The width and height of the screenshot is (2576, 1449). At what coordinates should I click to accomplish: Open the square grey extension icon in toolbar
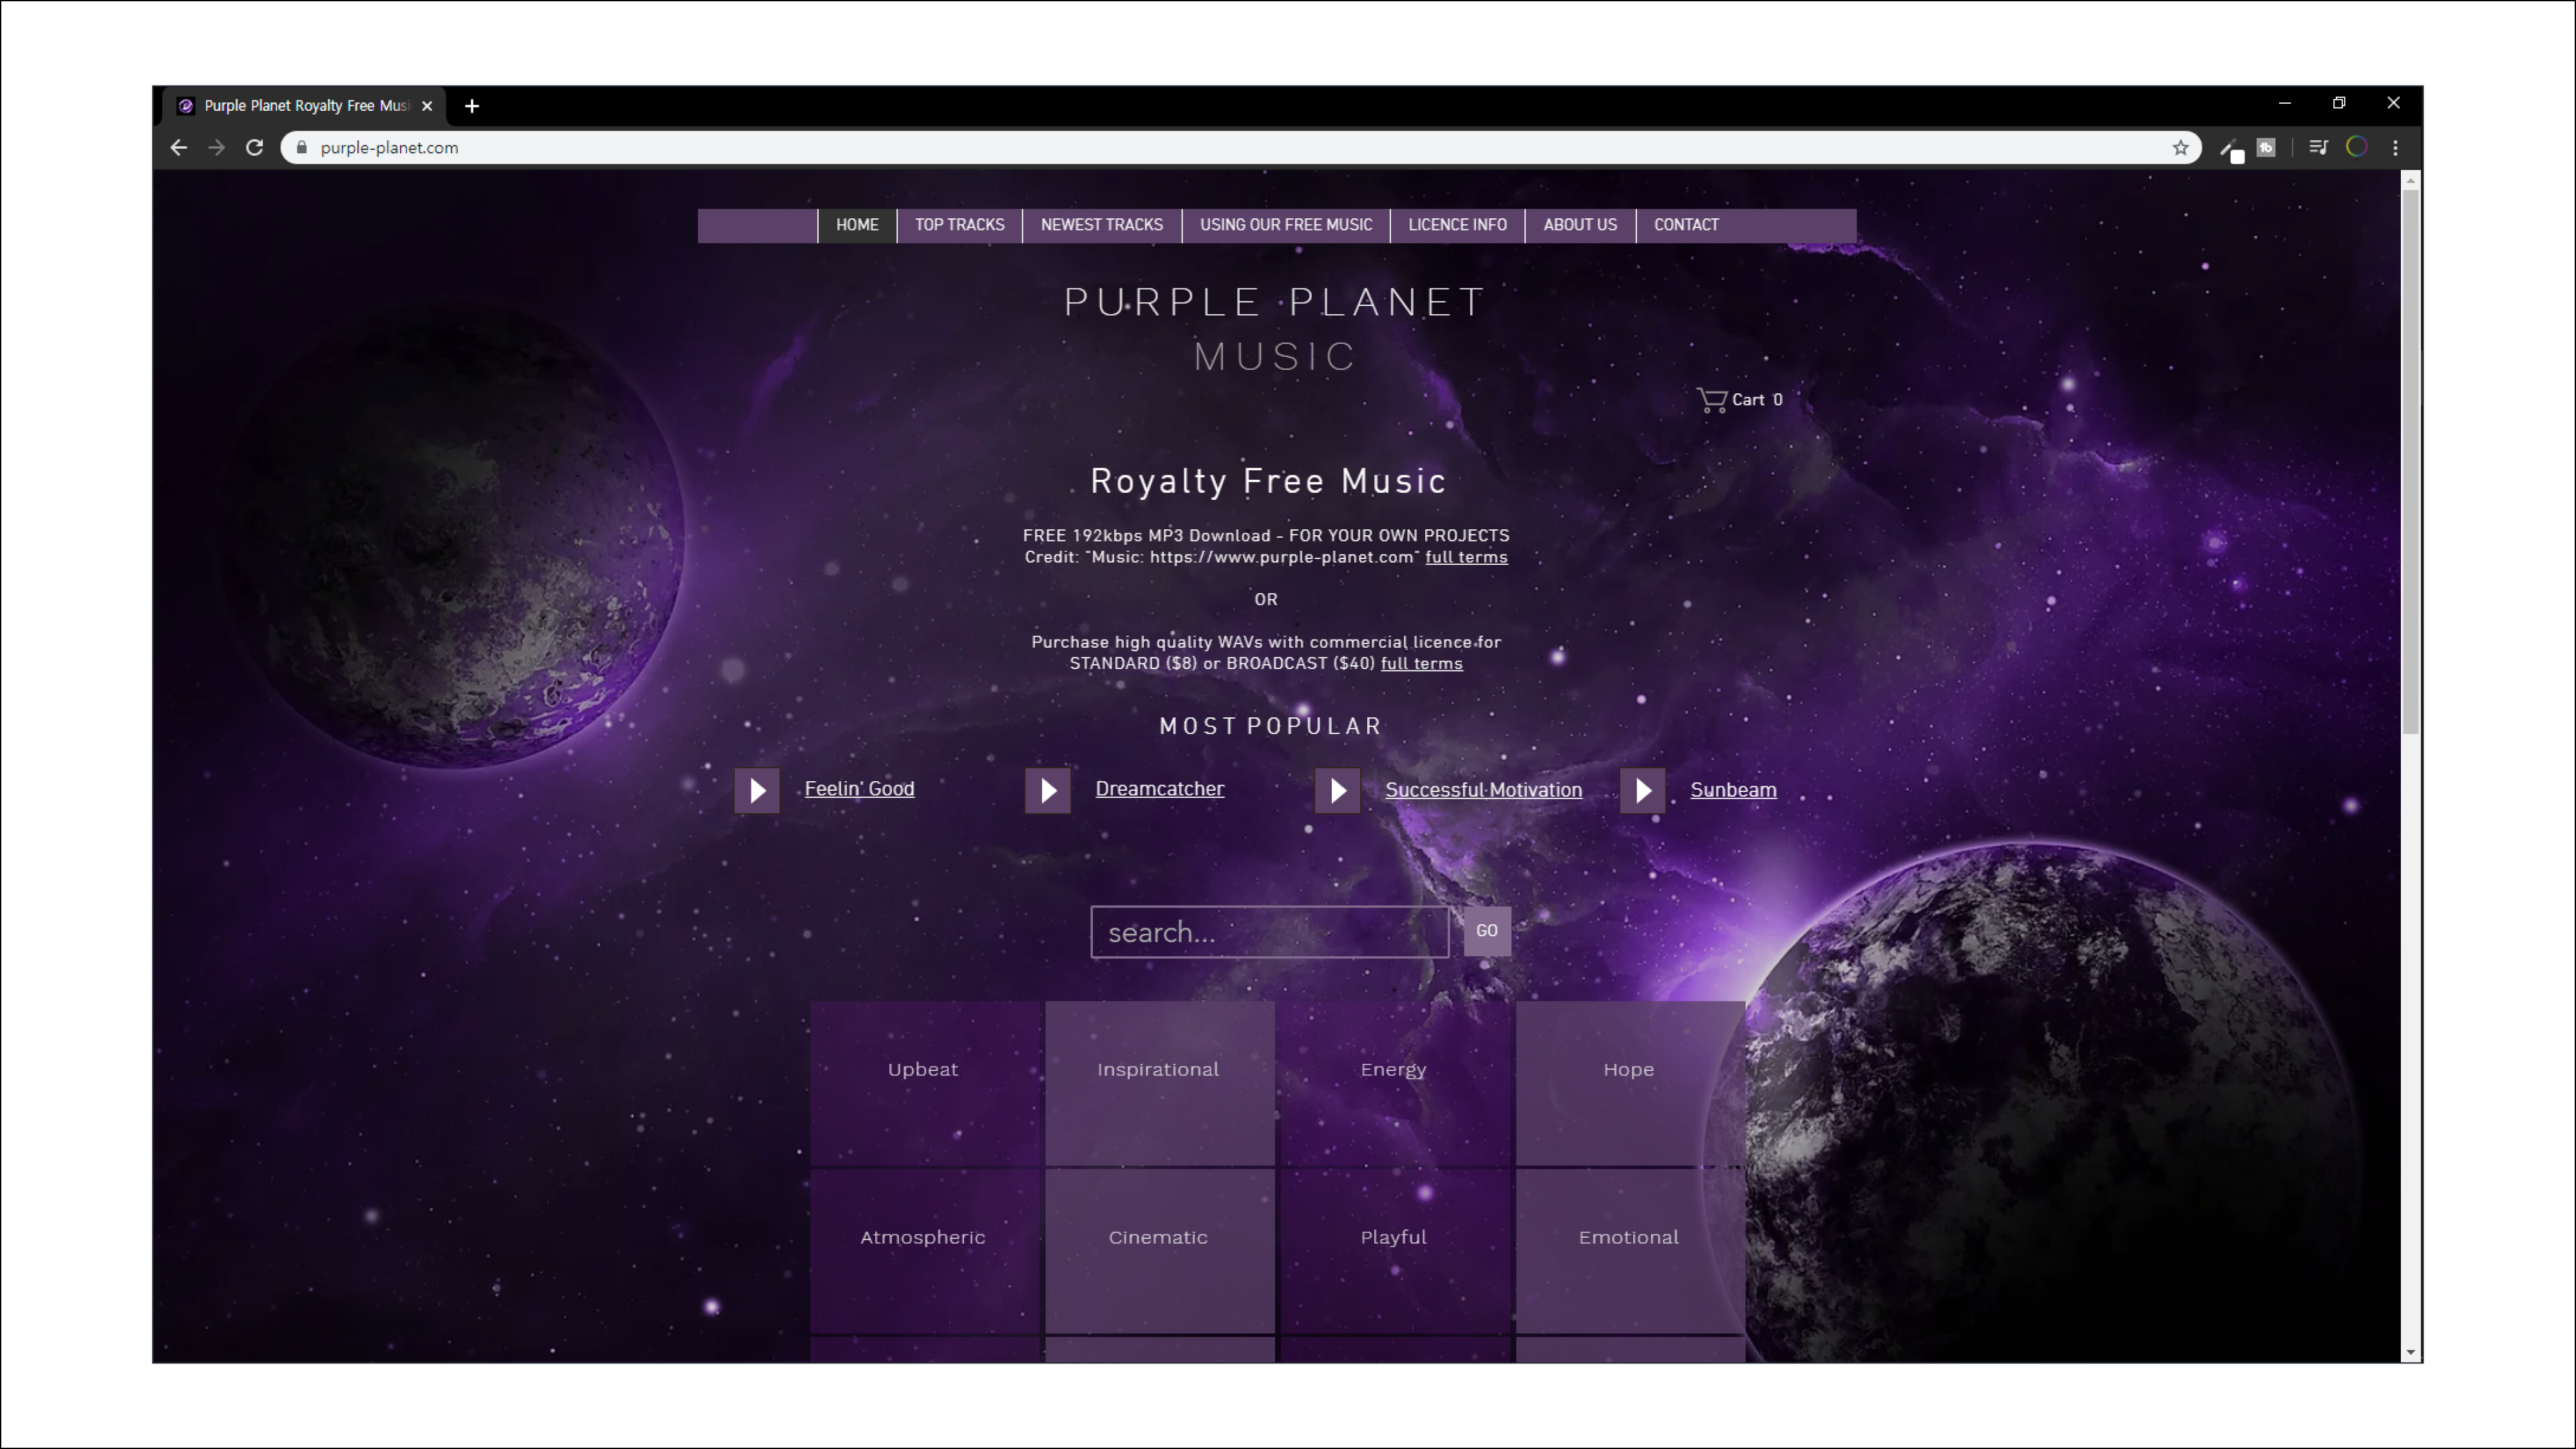click(2266, 148)
